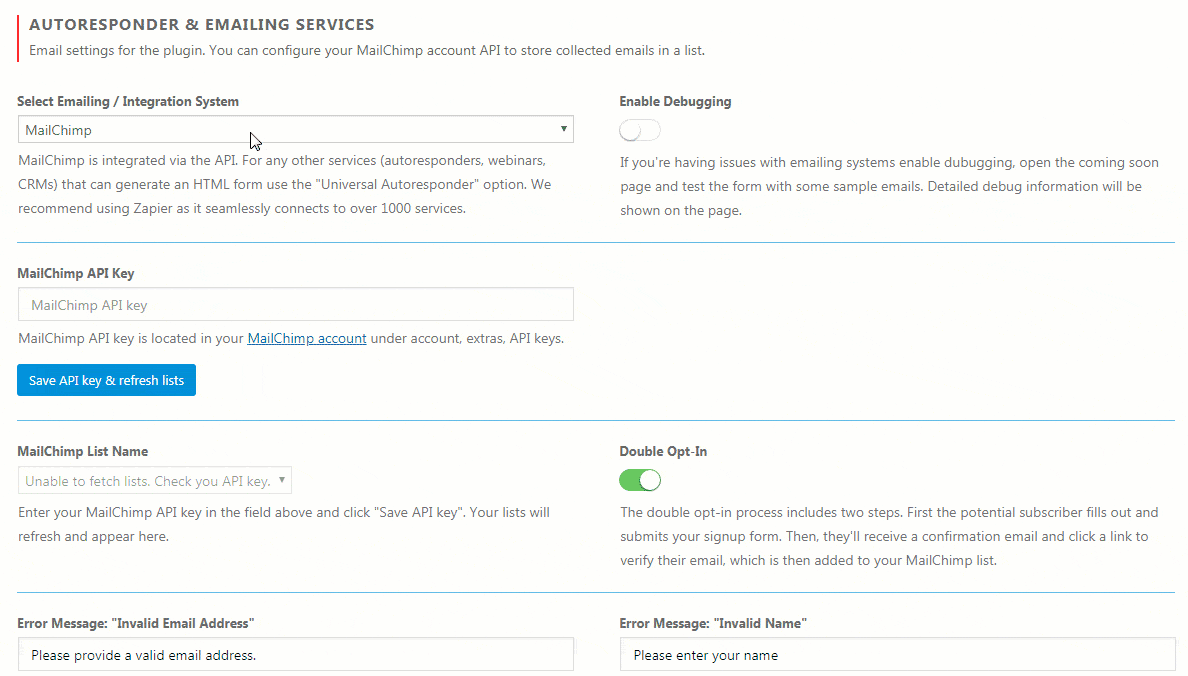Open the Emailing / Integration System dropdown showing MailChimp
Screen dimensions: 1188x676
click(295, 130)
